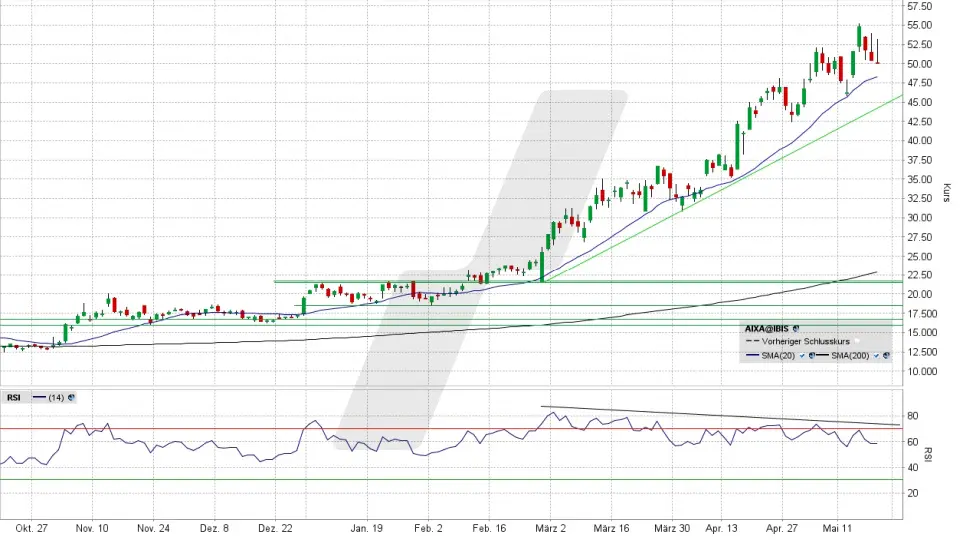Click the März 16 date label
960x540 pixels.
(x=611, y=528)
